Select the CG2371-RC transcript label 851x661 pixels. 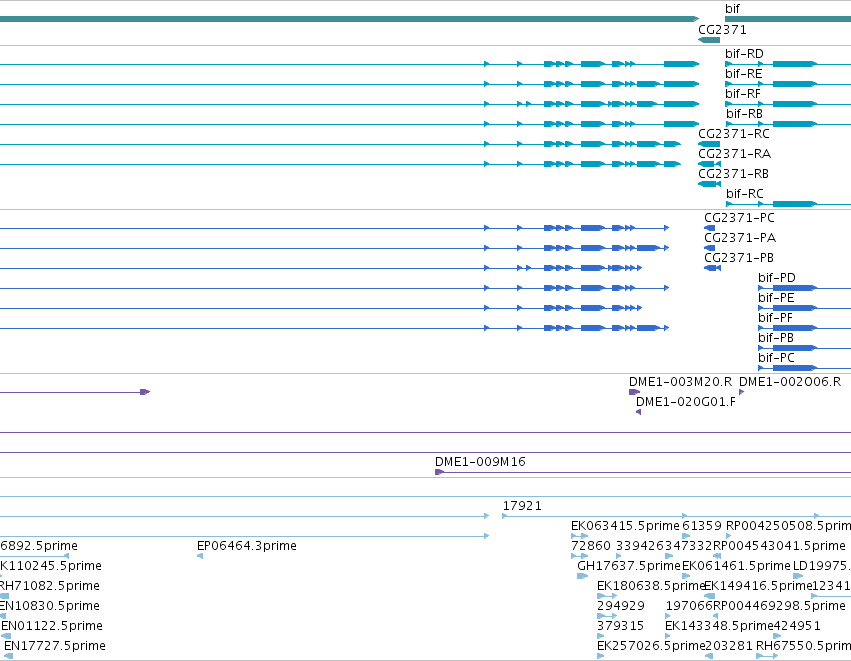(x=734, y=134)
